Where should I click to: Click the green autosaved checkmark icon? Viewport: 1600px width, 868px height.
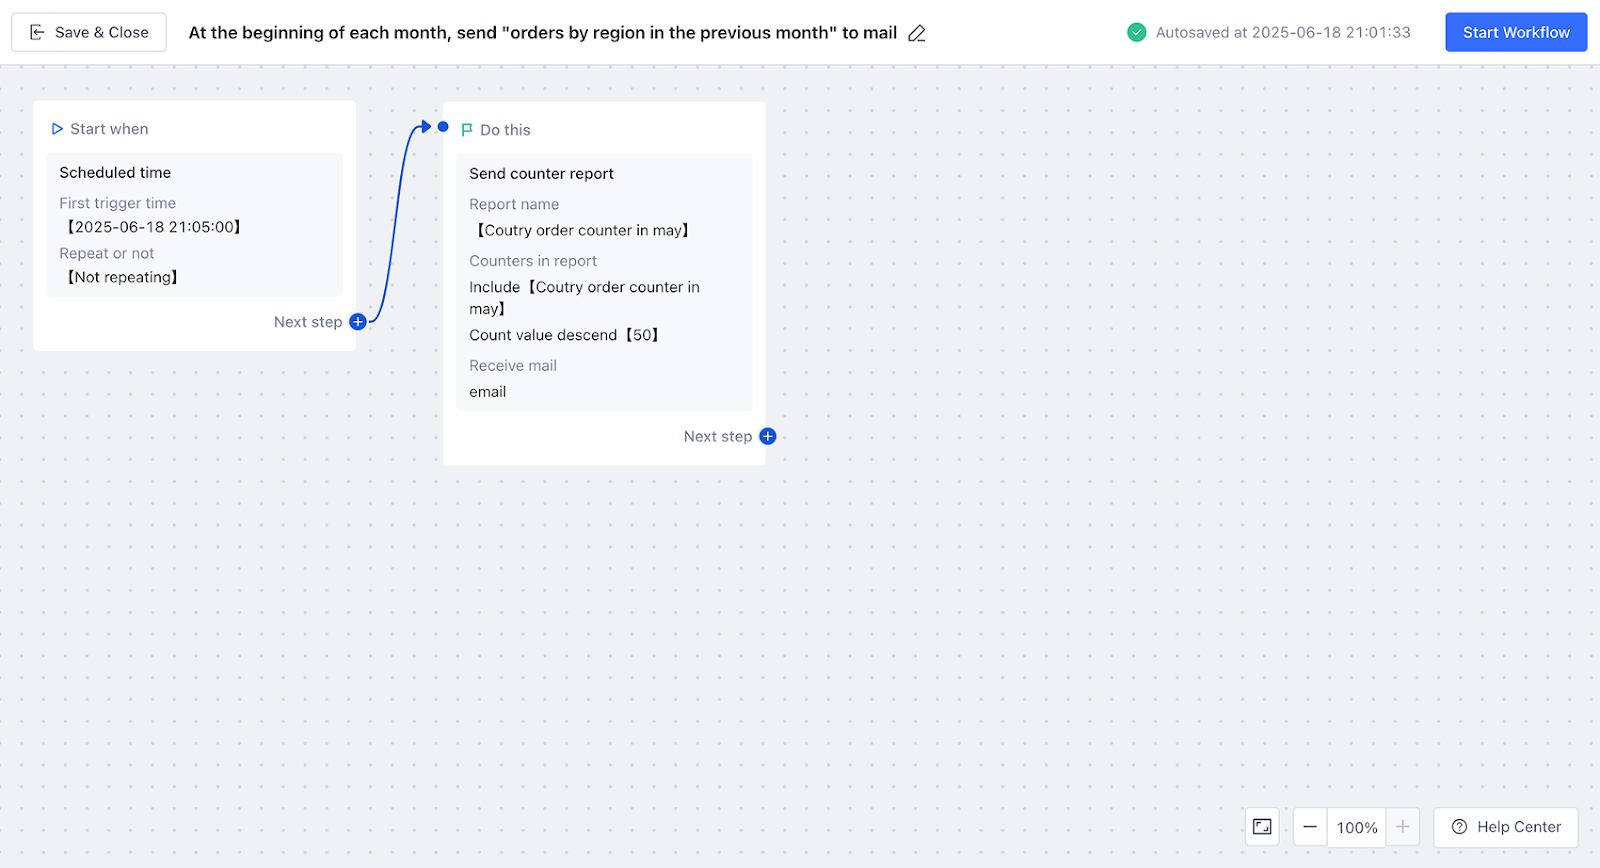click(x=1136, y=32)
